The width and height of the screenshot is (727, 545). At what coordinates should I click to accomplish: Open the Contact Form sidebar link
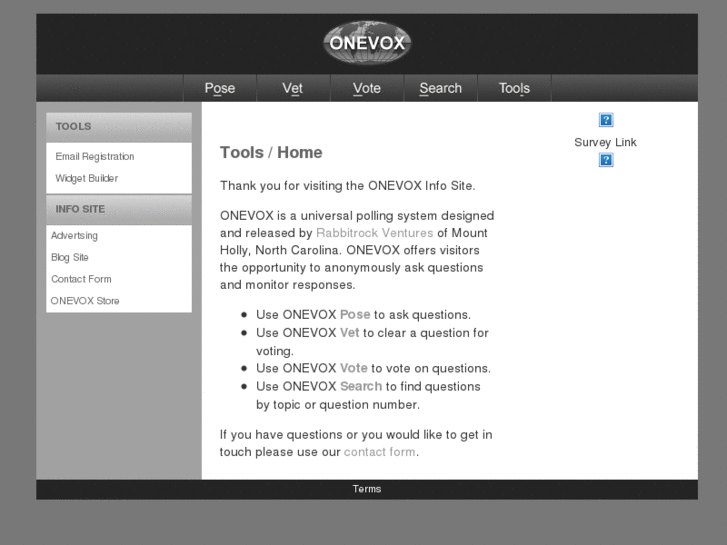click(81, 279)
